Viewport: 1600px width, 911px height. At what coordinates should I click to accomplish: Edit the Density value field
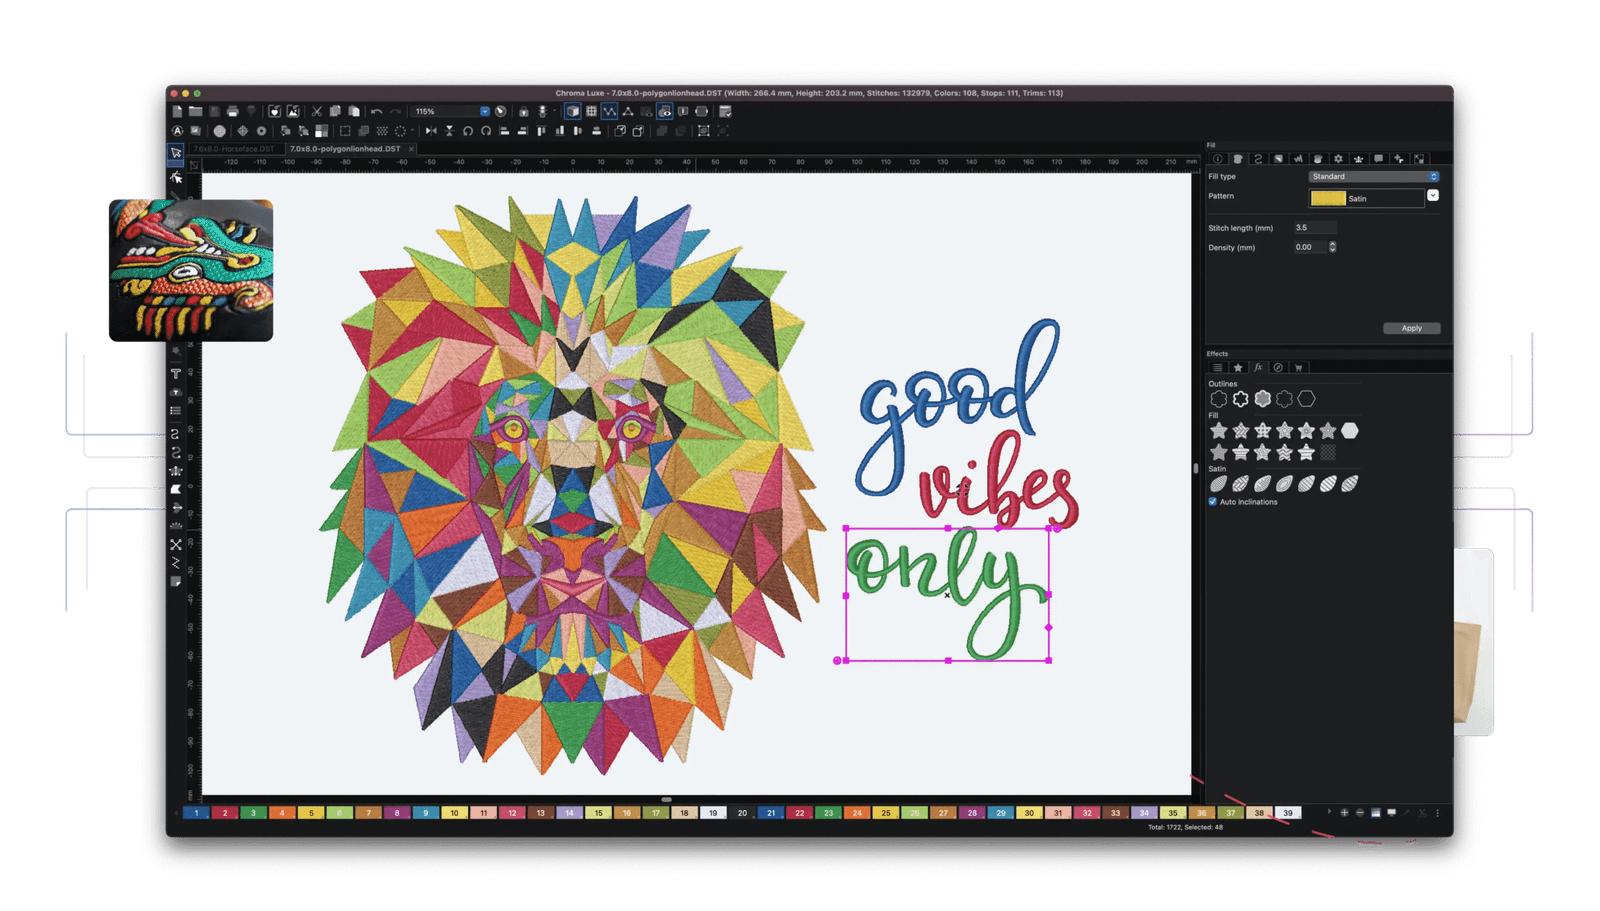tap(1309, 247)
